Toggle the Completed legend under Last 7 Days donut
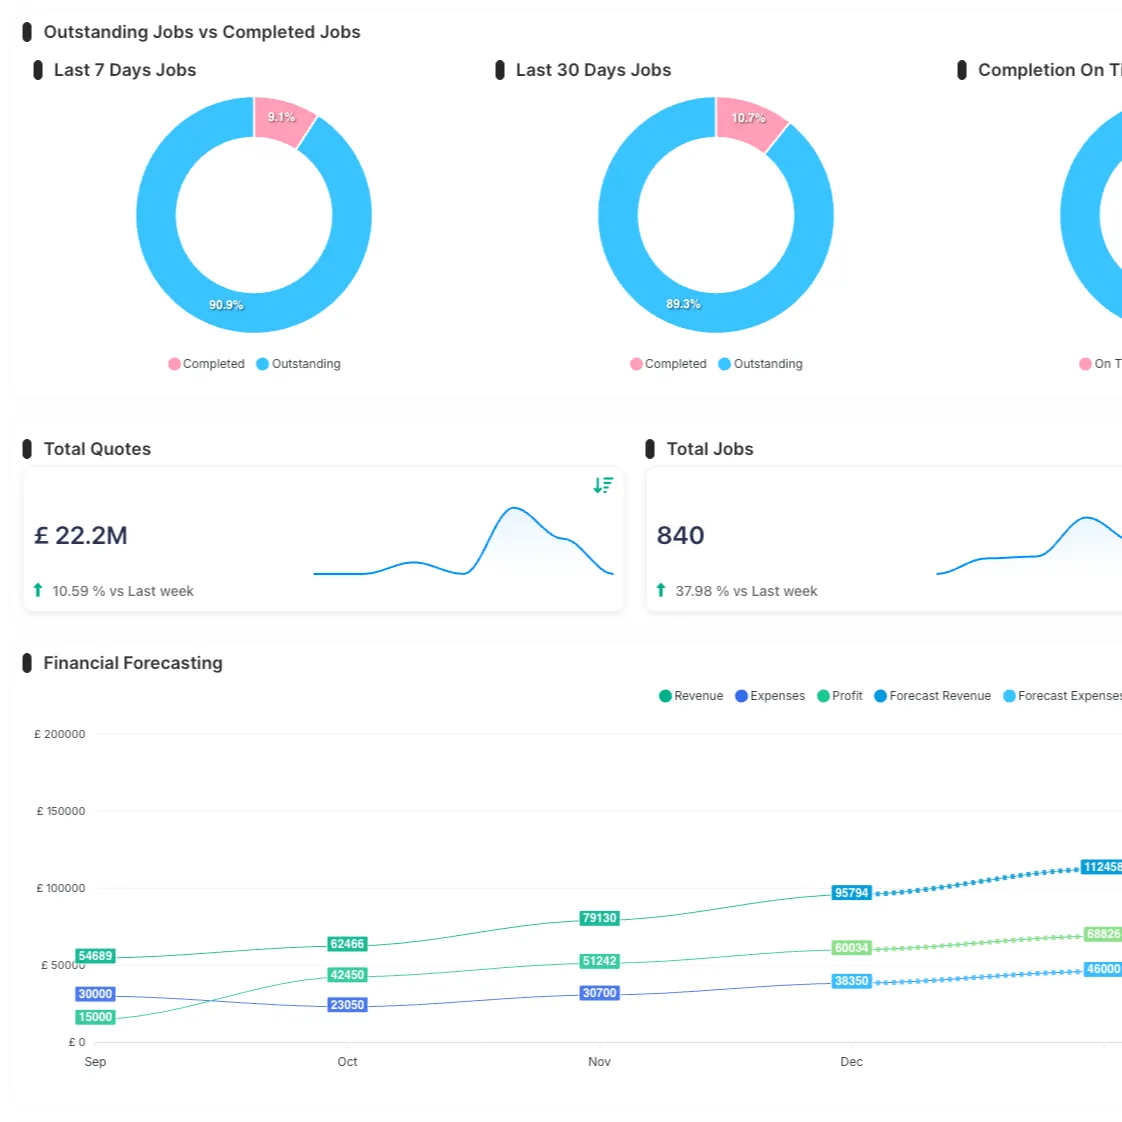The image size is (1122, 1122). pos(207,364)
